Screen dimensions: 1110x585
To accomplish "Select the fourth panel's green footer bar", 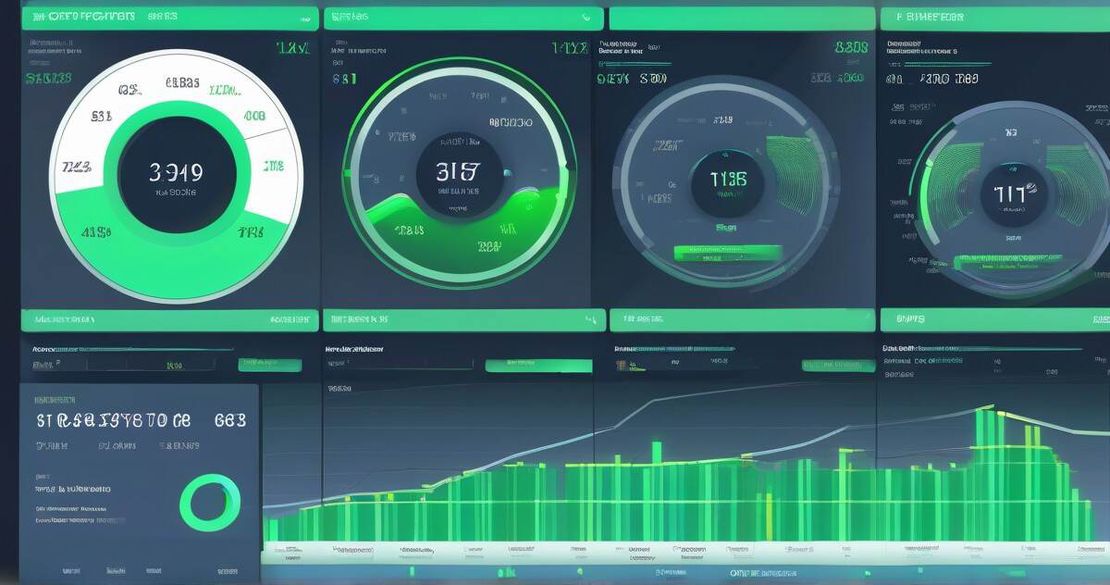I will click(x=994, y=320).
